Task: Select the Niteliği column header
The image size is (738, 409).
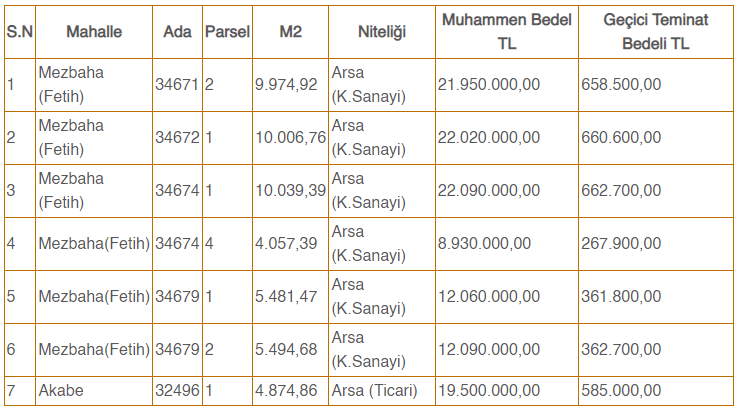Action: [381, 31]
